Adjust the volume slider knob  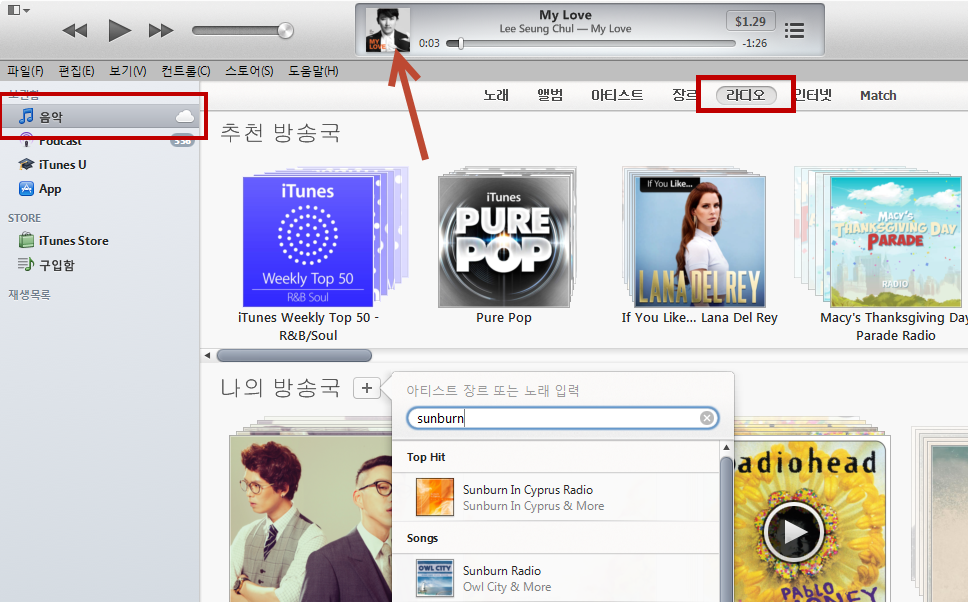(x=285, y=30)
